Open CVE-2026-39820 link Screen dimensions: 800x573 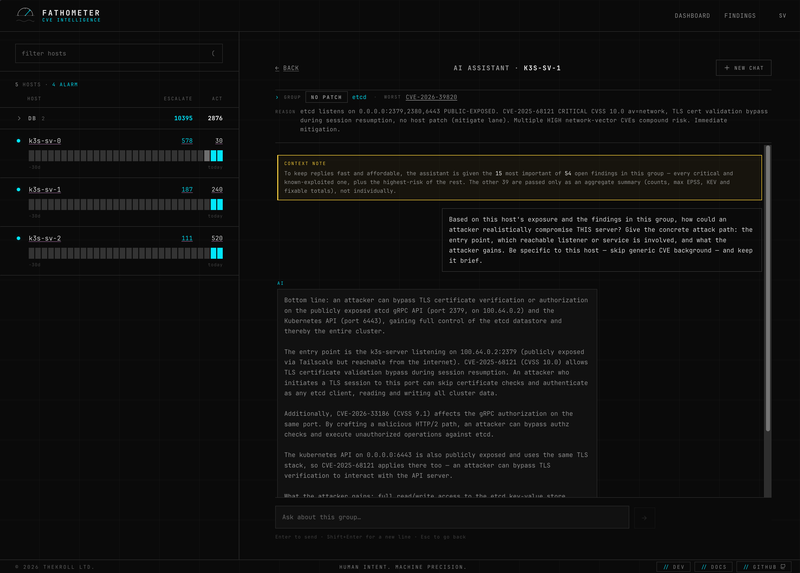[431, 97]
